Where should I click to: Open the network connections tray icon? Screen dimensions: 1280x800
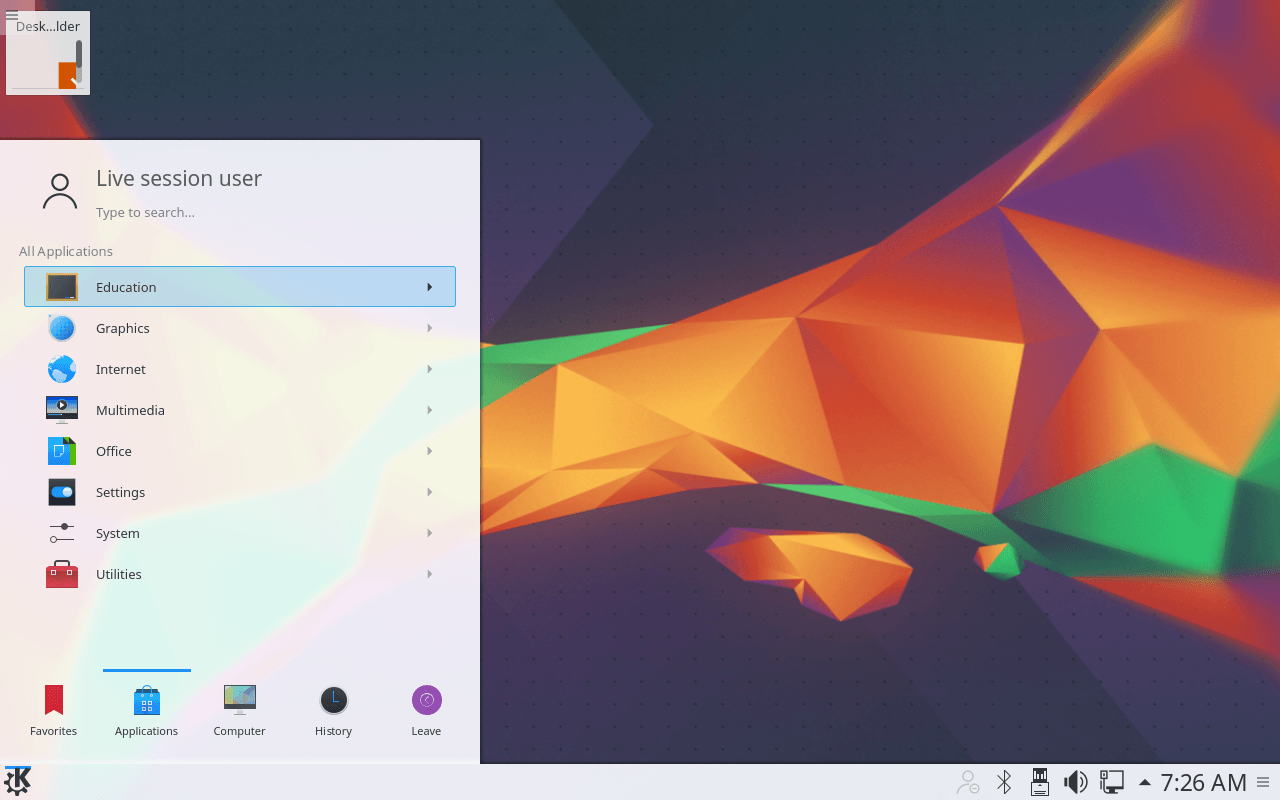(x=1112, y=782)
